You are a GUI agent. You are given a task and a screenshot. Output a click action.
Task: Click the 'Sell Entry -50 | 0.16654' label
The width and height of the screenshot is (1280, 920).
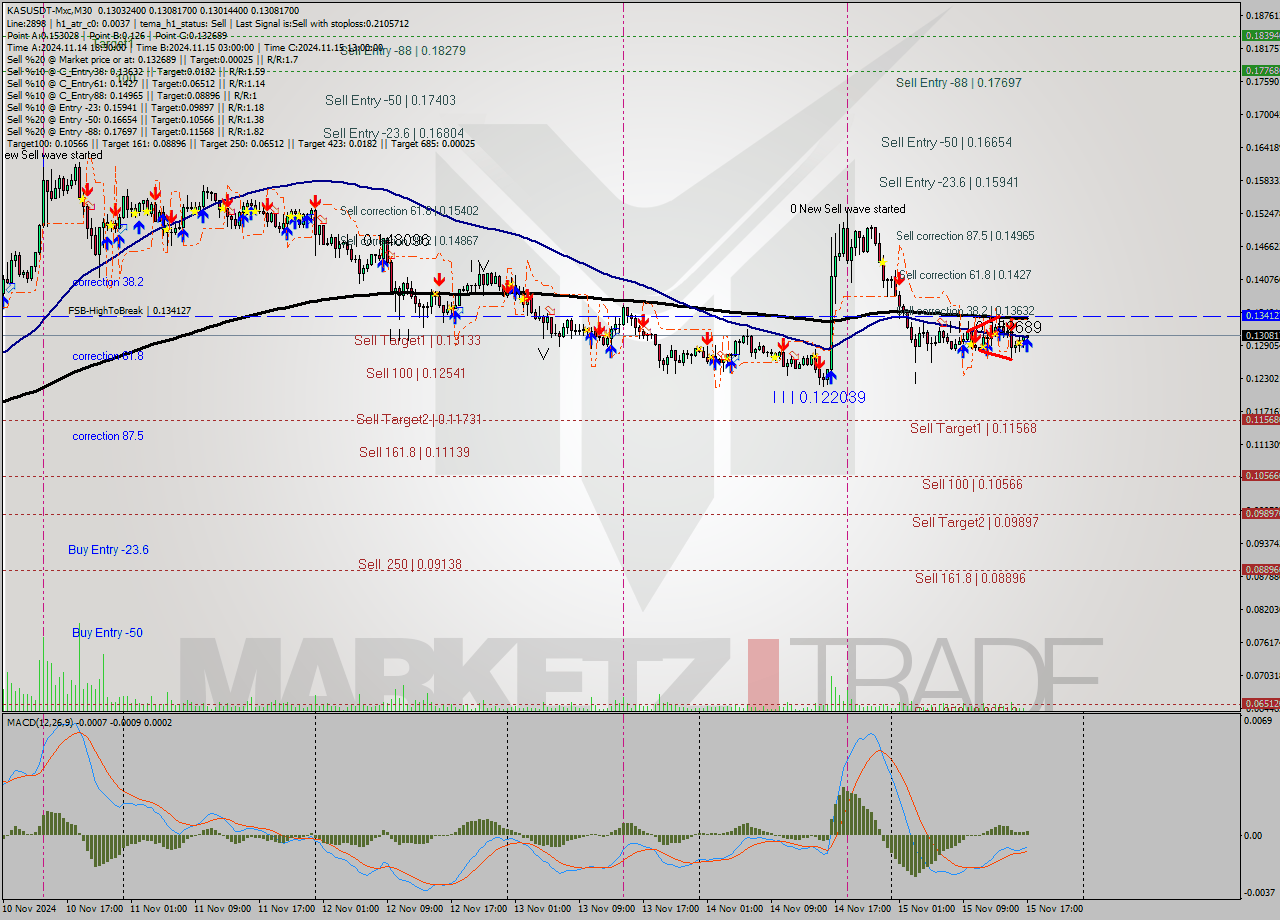(x=946, y=143)
